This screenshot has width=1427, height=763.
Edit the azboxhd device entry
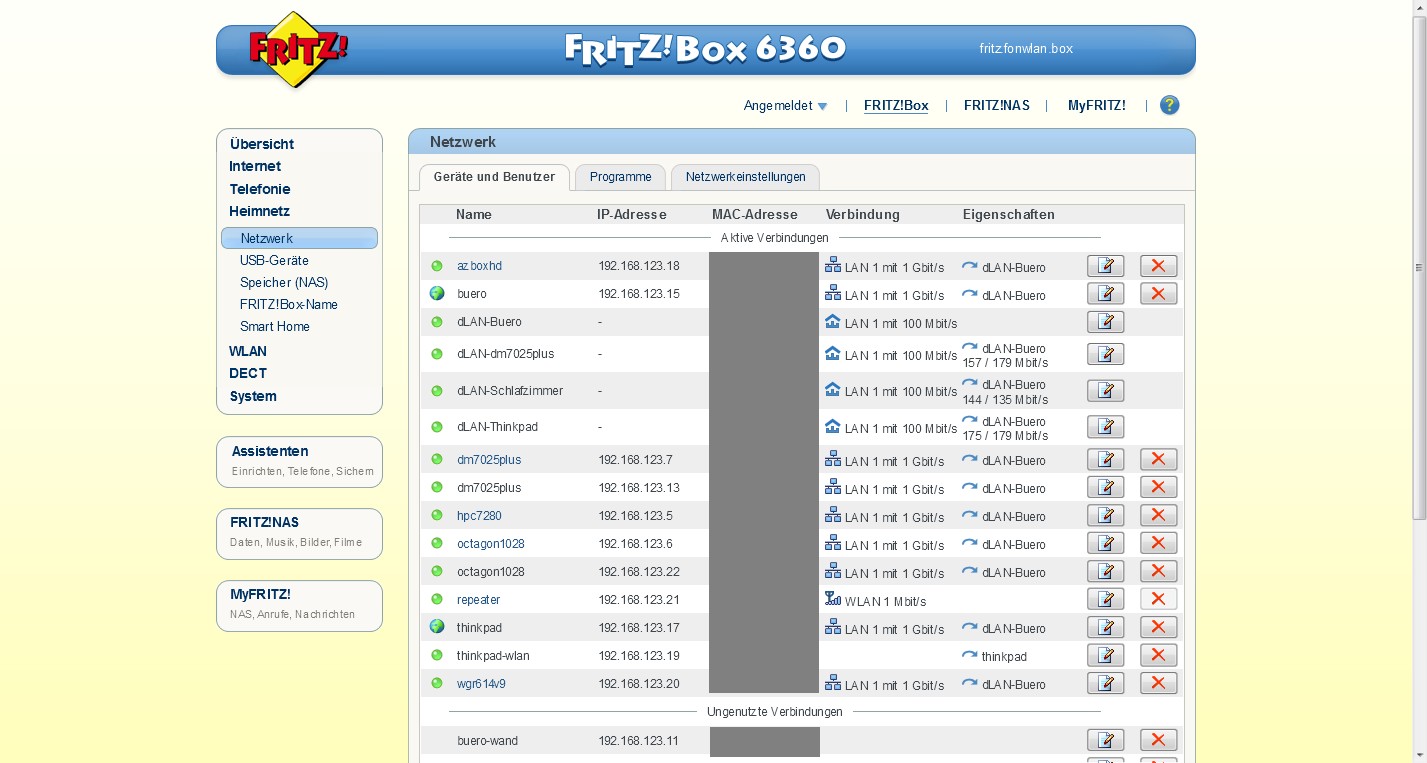point(1105,266)
